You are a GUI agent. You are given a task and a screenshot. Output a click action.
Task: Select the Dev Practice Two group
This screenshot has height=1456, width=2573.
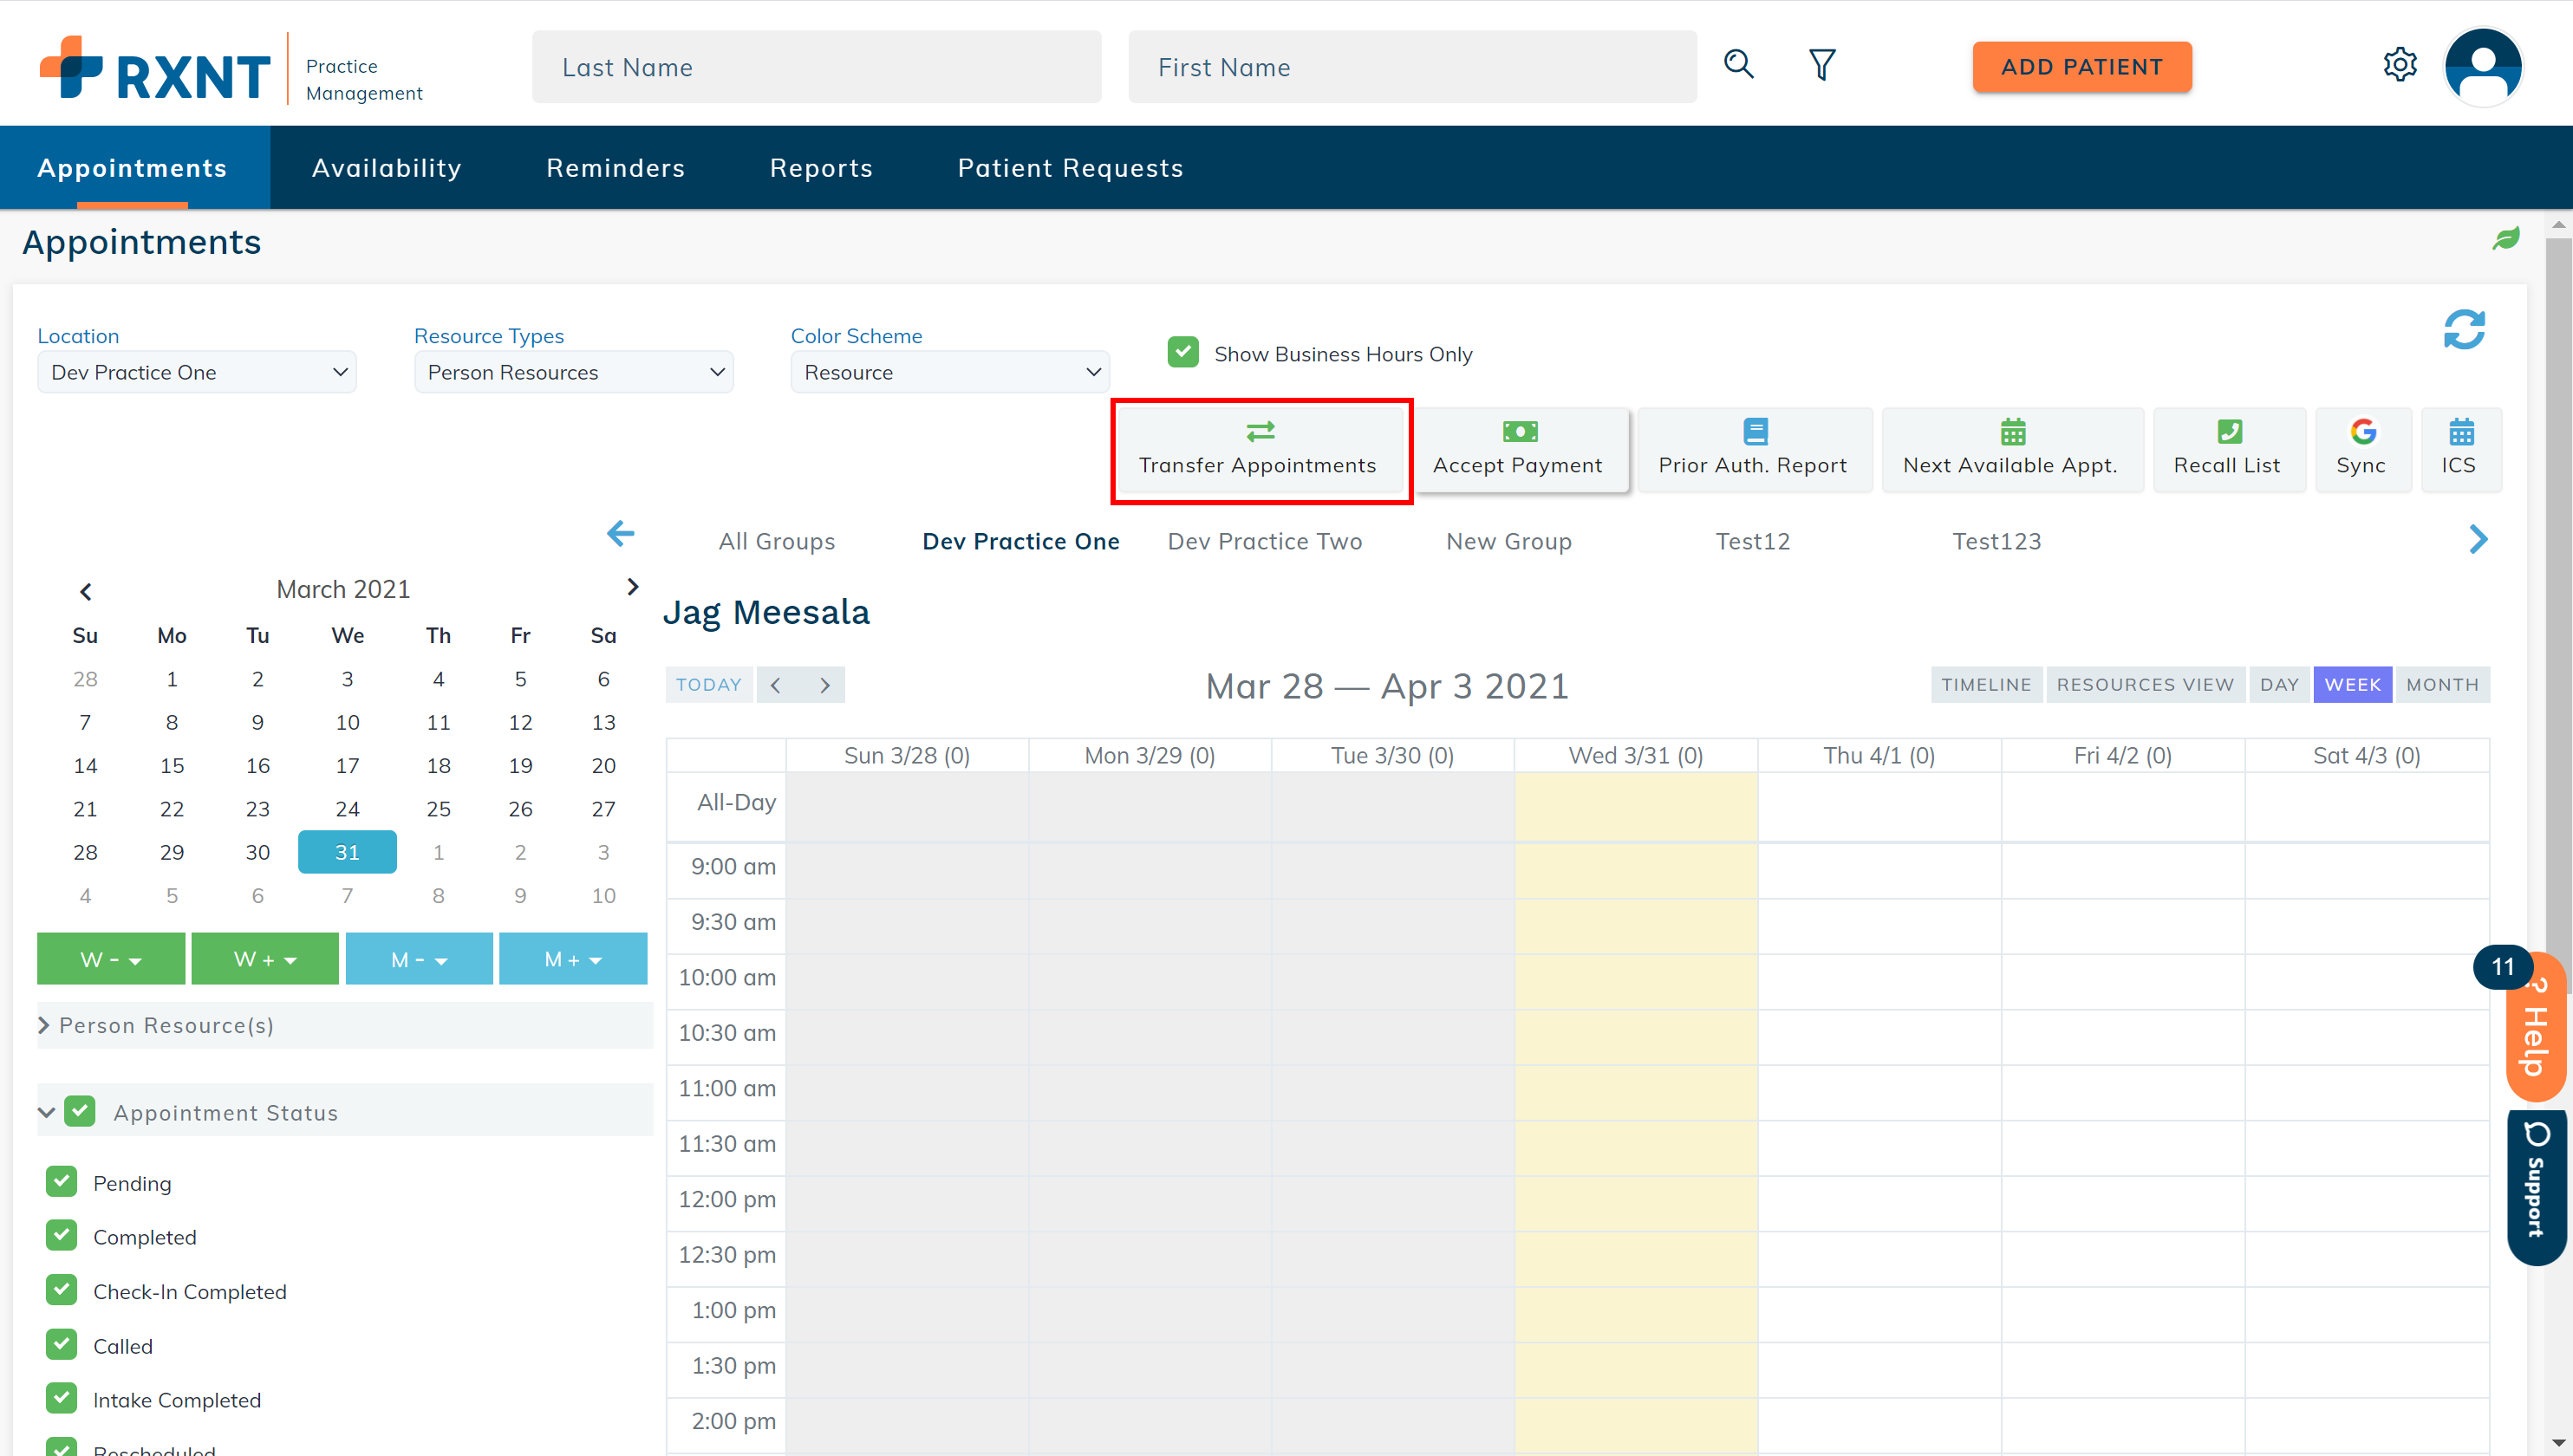1265,541
